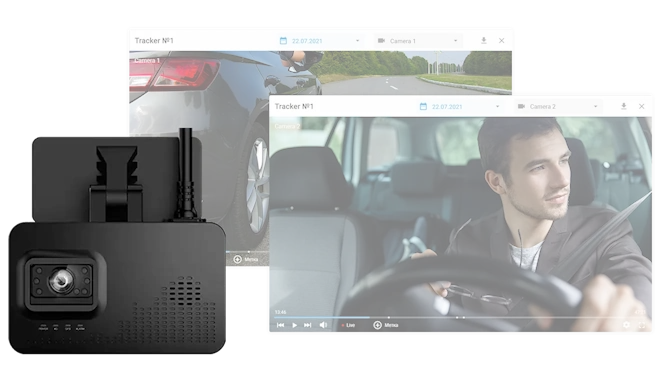
Task: Mute the Camera 2 player volume
Action: click(x=323, y=325)
